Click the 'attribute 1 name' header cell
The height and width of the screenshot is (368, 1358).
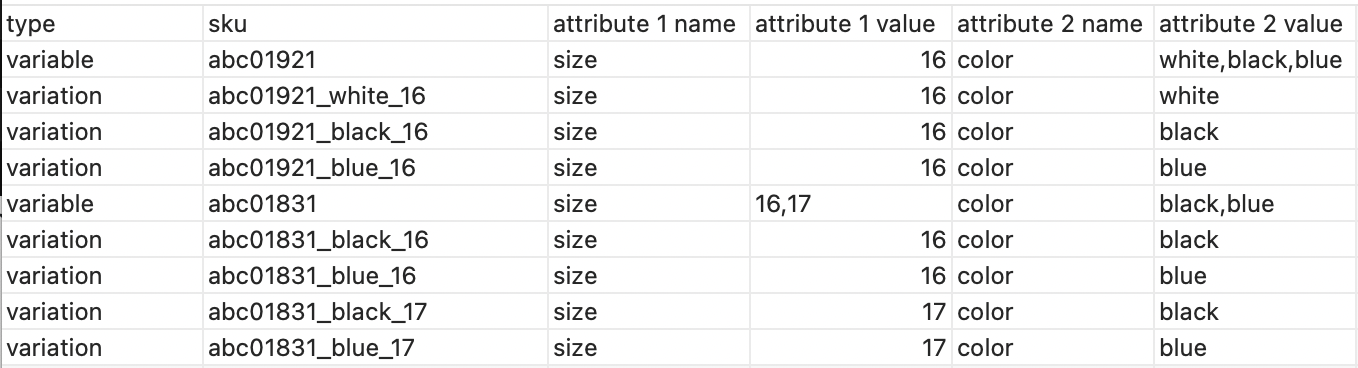point(649,24)
